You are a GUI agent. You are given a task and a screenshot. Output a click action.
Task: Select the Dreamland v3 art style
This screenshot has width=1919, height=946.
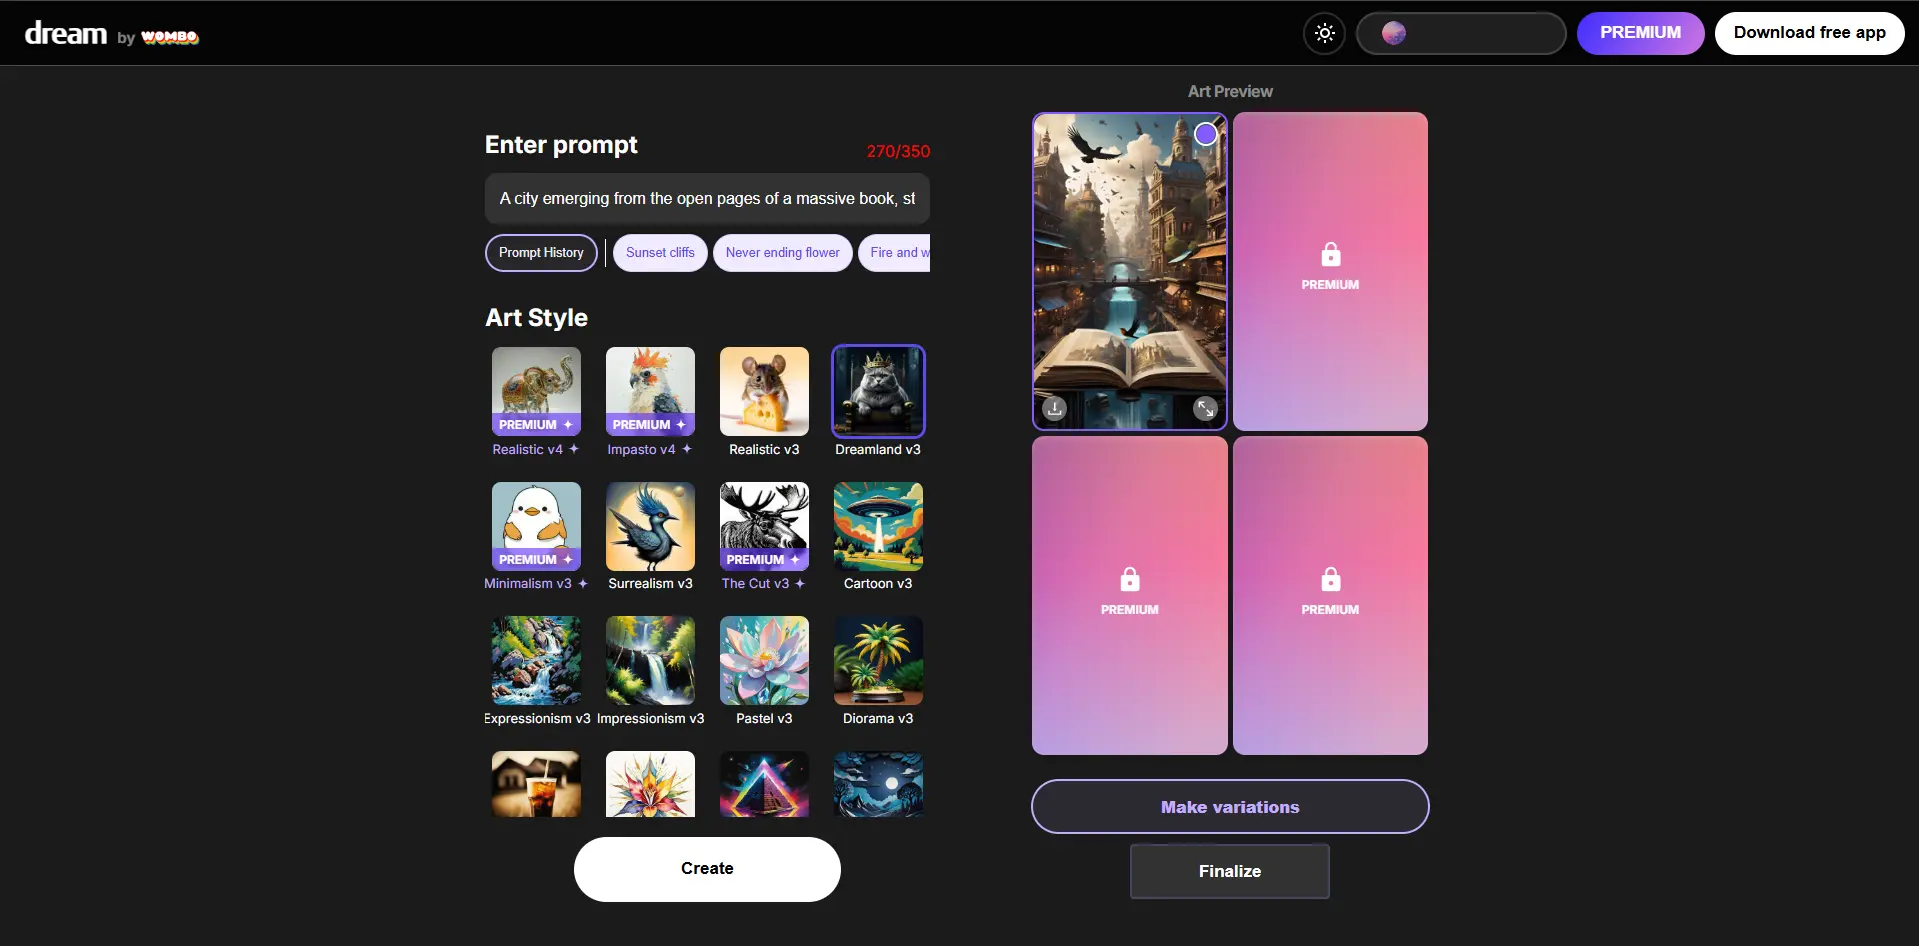(x=878, y=391)
